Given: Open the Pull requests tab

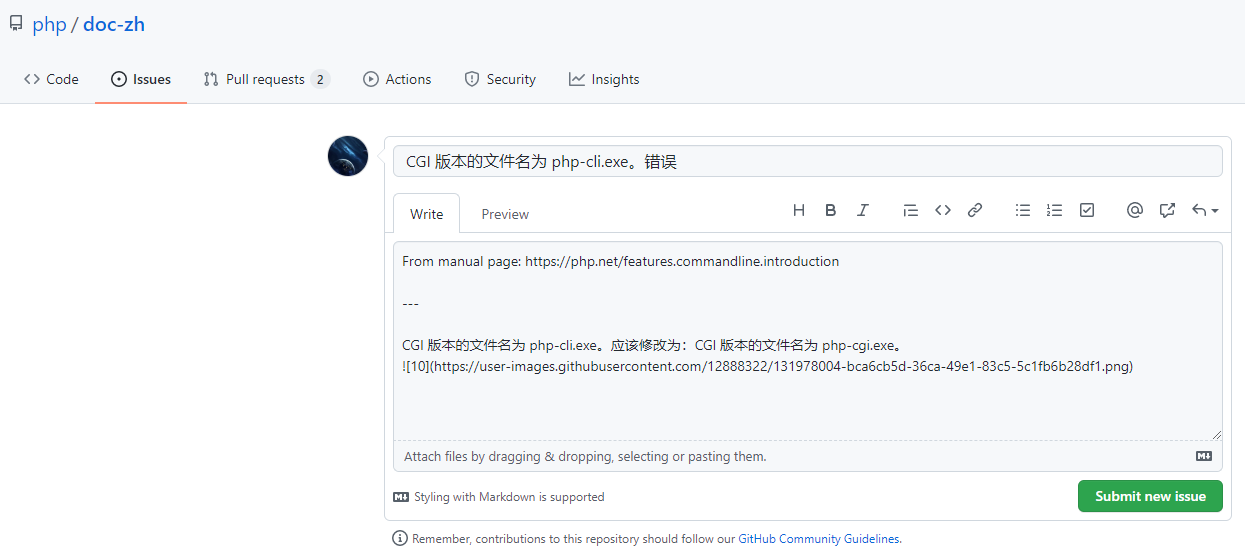Looking at the screenshot, I should [x=266, y=79].
